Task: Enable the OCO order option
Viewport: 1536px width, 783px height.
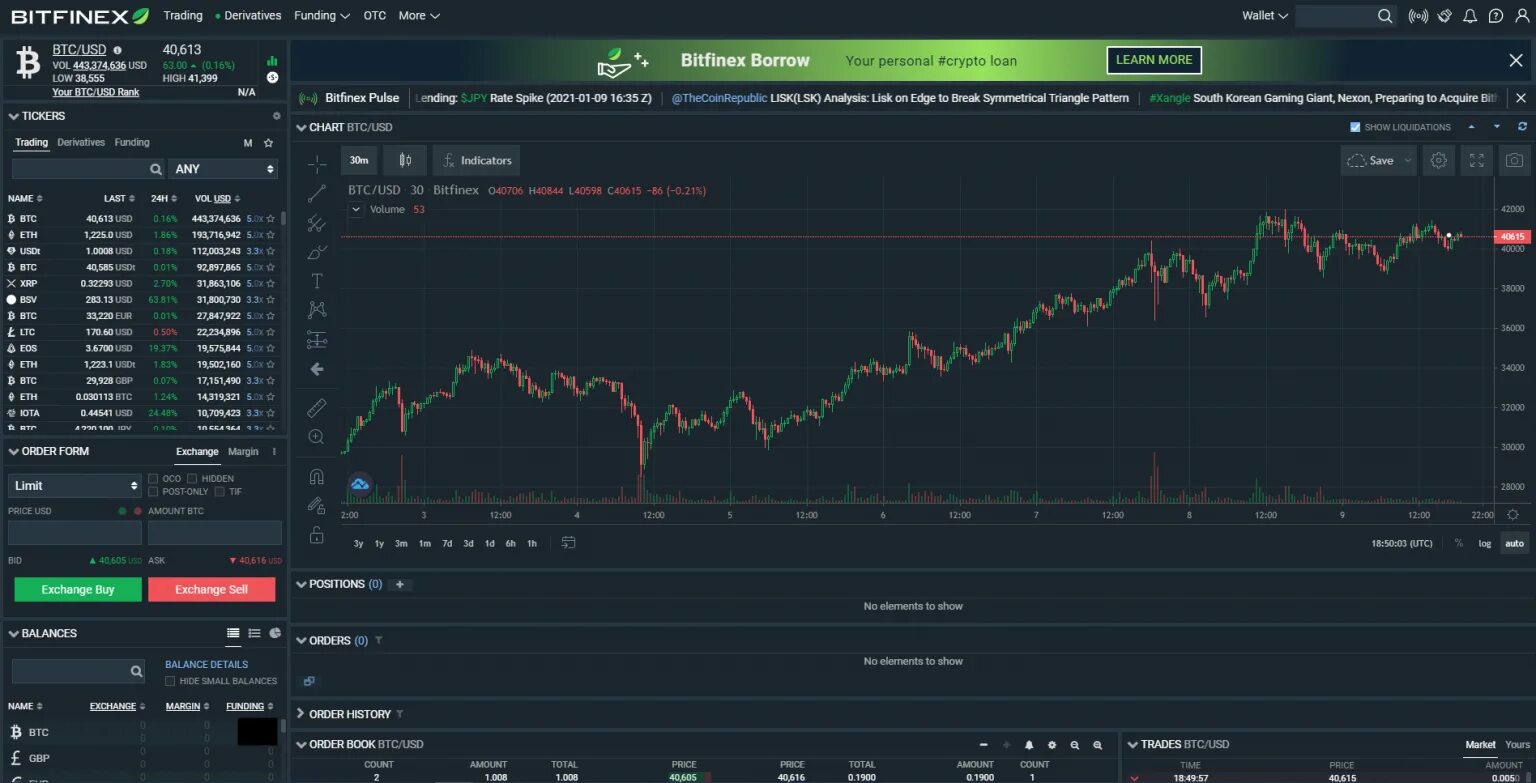Action: pyautogui.click(x=153, y=479)
